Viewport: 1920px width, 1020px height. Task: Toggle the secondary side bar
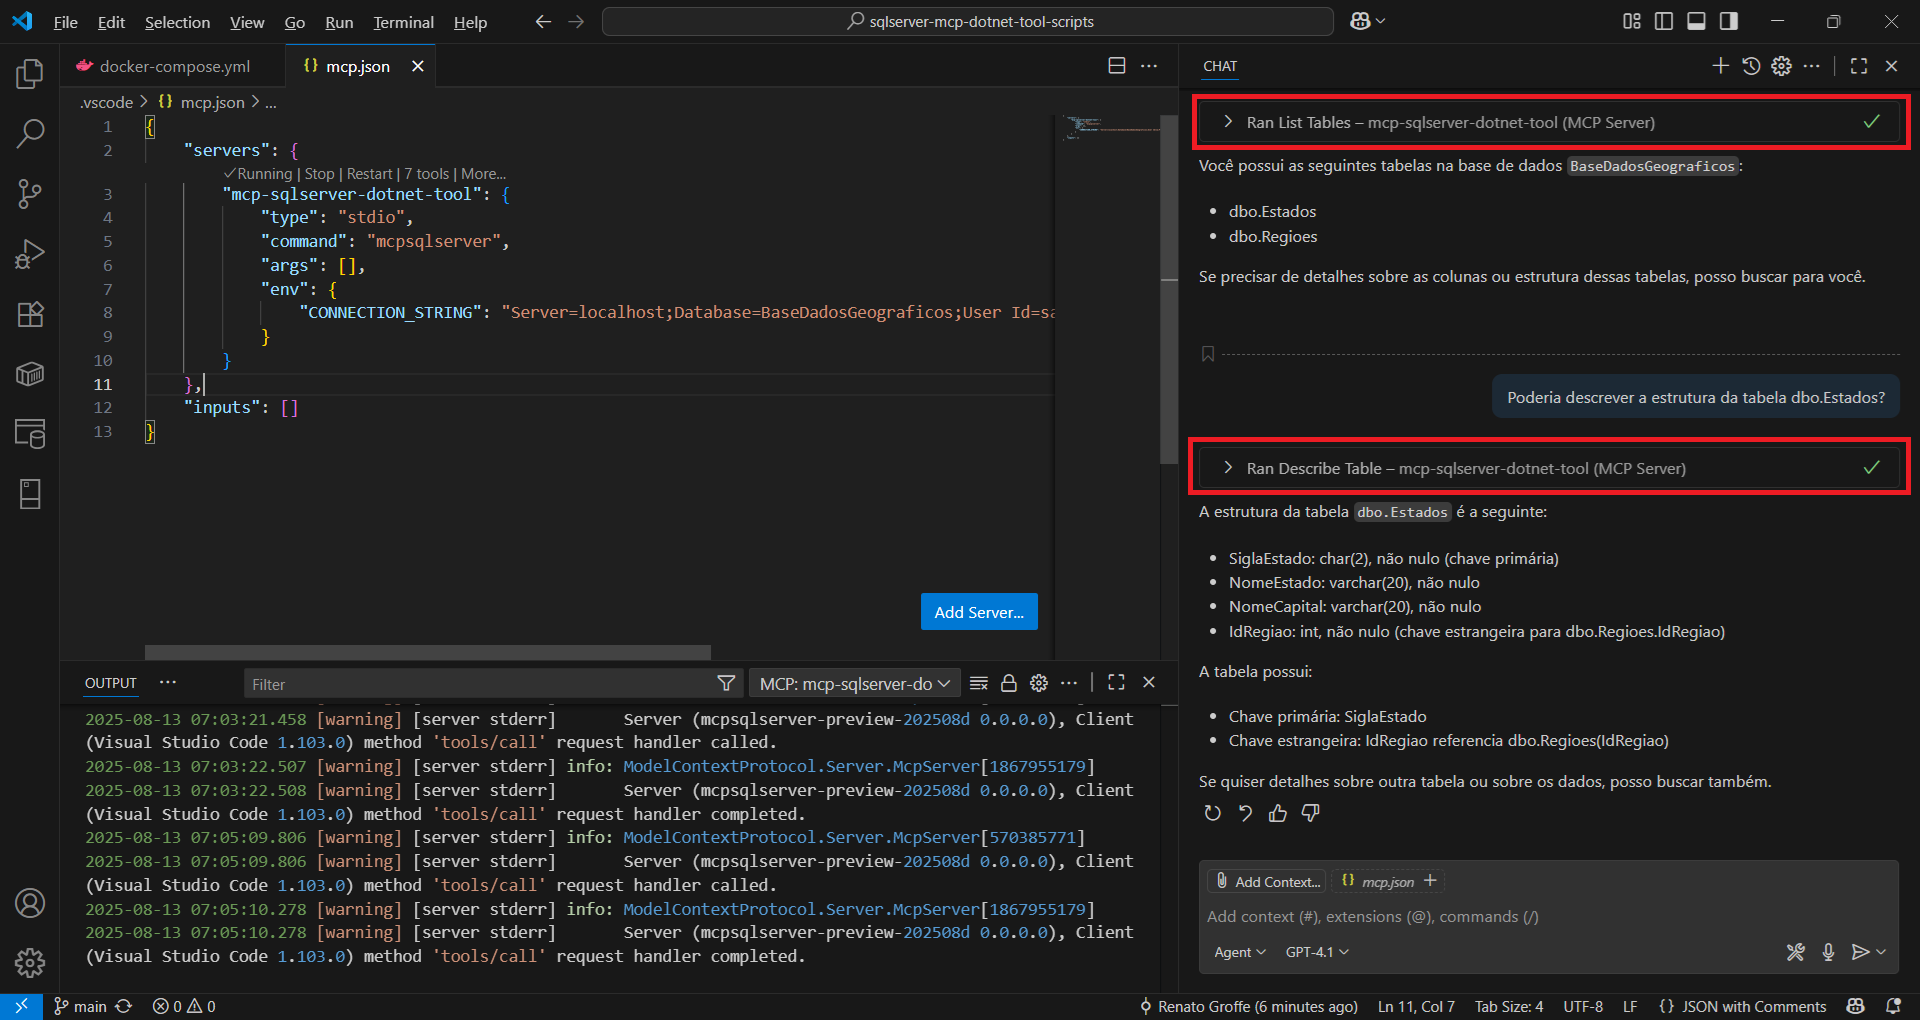[x=1729, y=21]
